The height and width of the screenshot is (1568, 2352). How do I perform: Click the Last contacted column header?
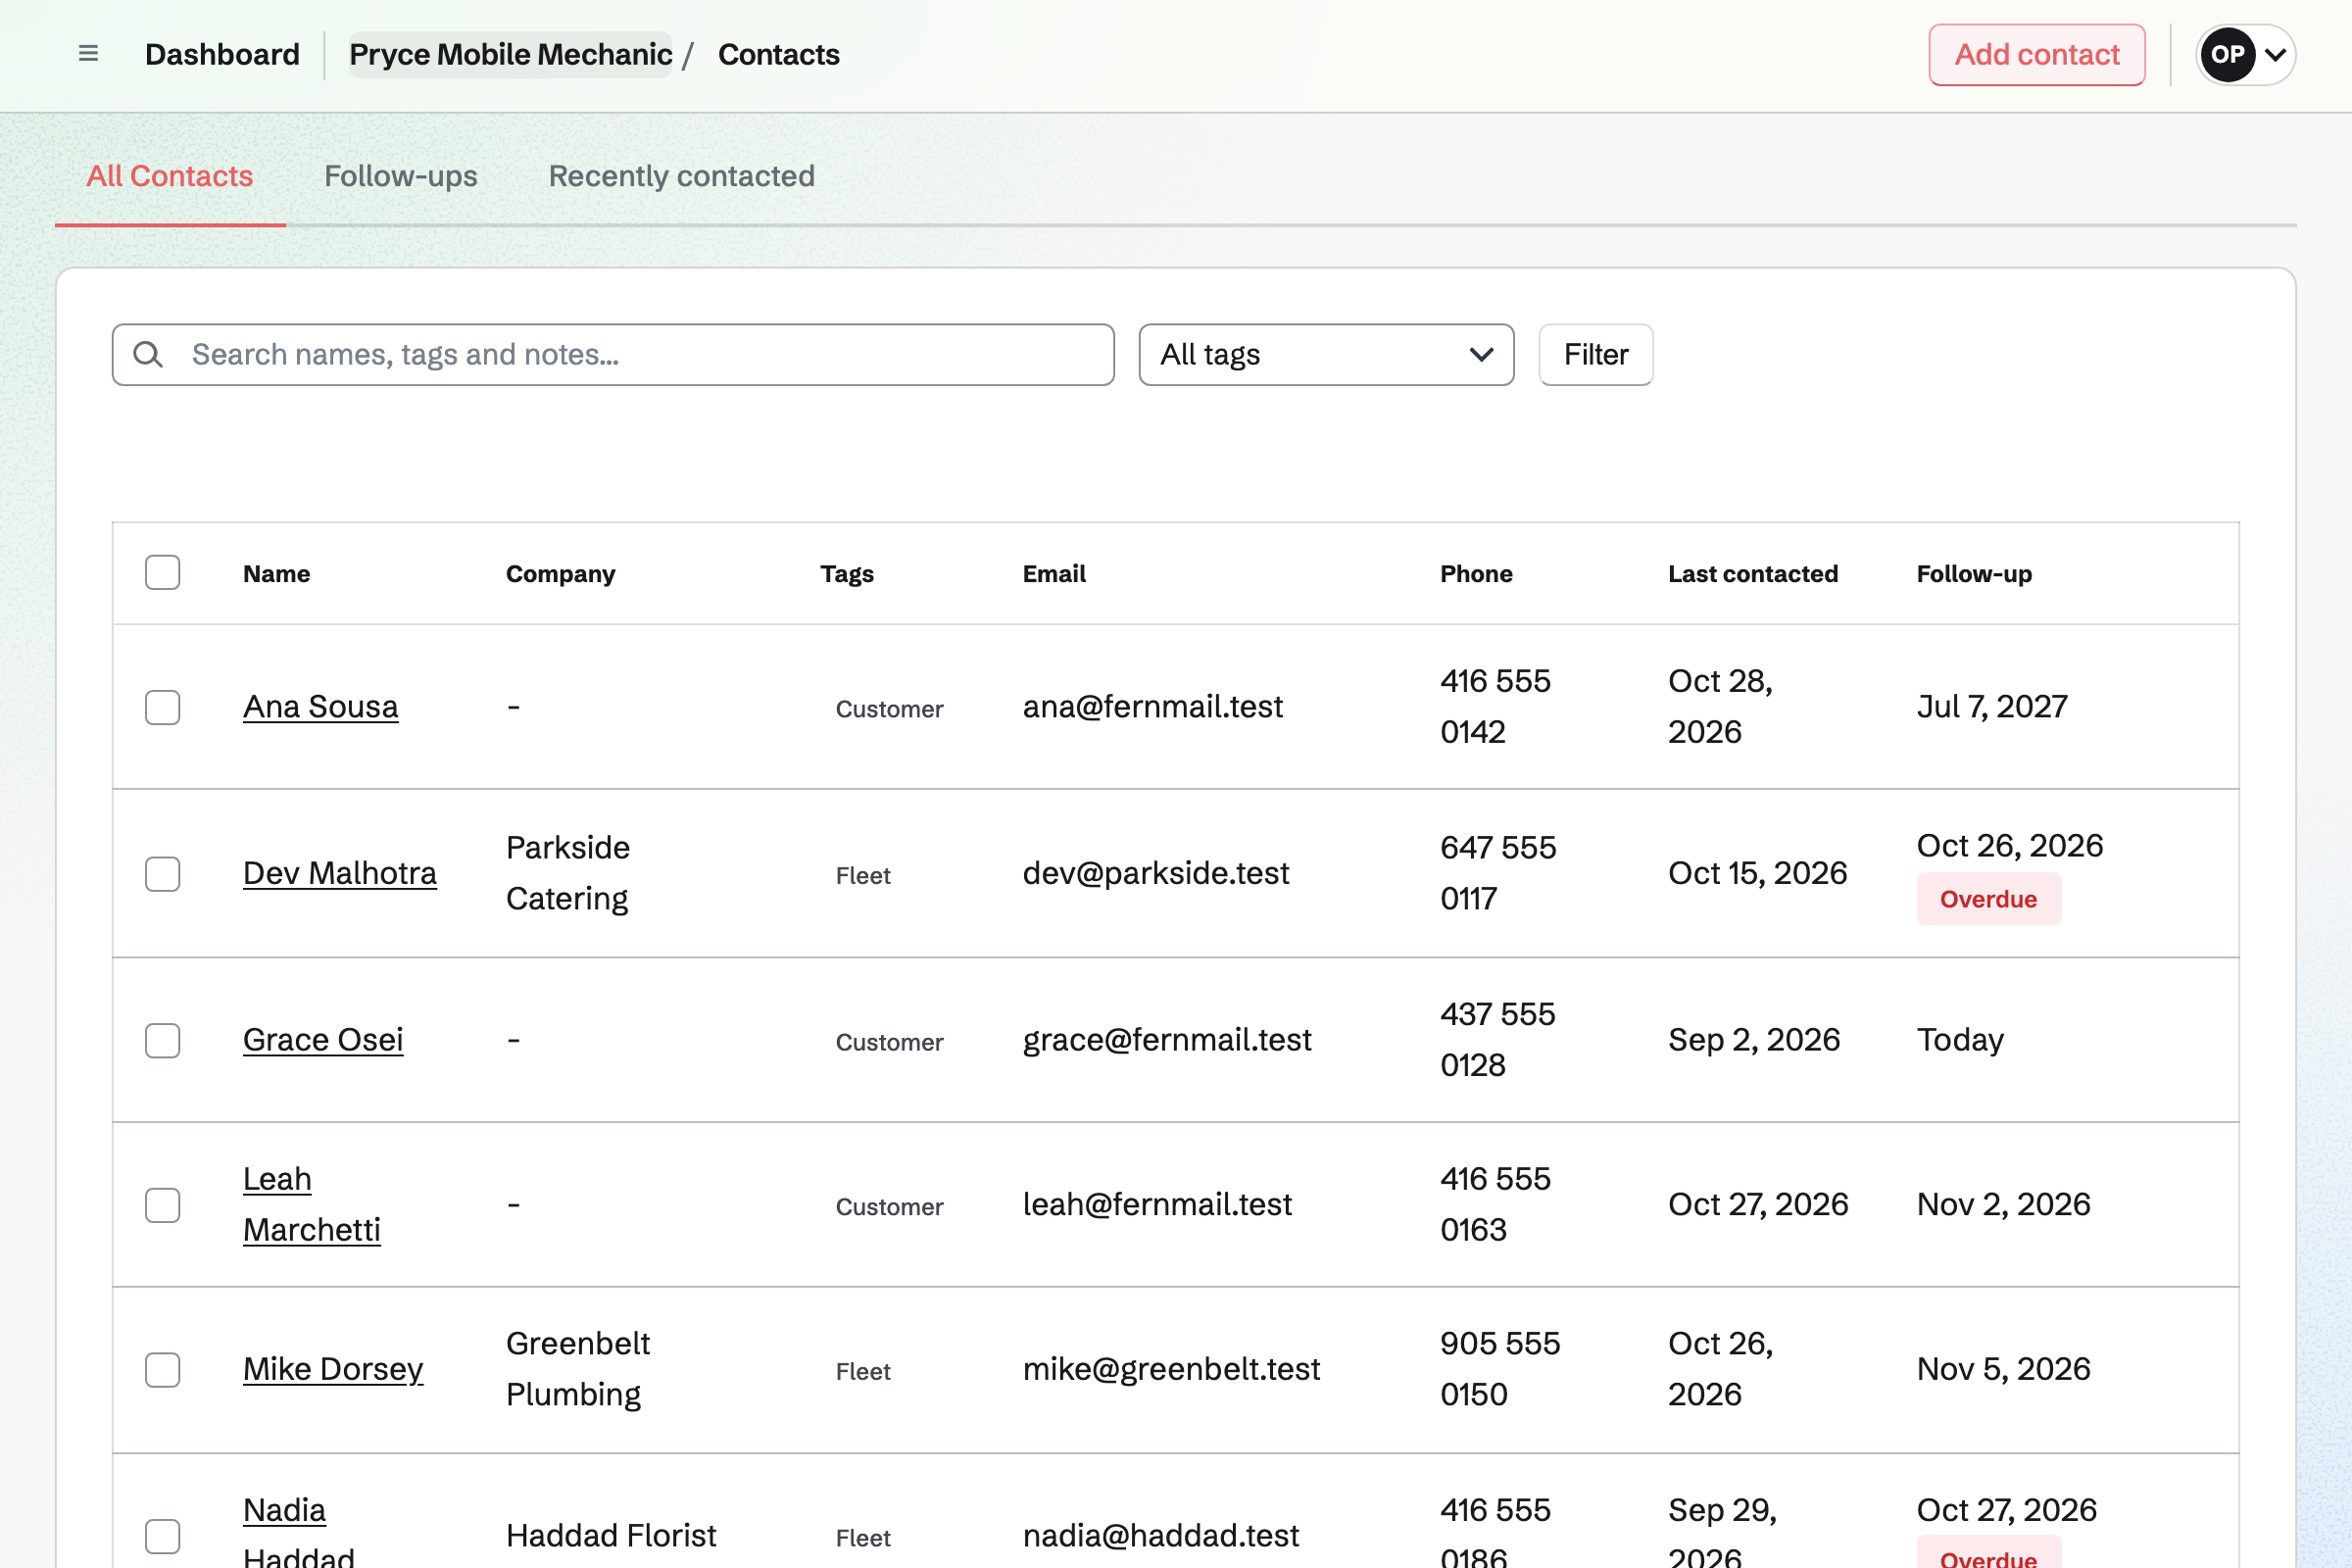[x=1752, y=573]
